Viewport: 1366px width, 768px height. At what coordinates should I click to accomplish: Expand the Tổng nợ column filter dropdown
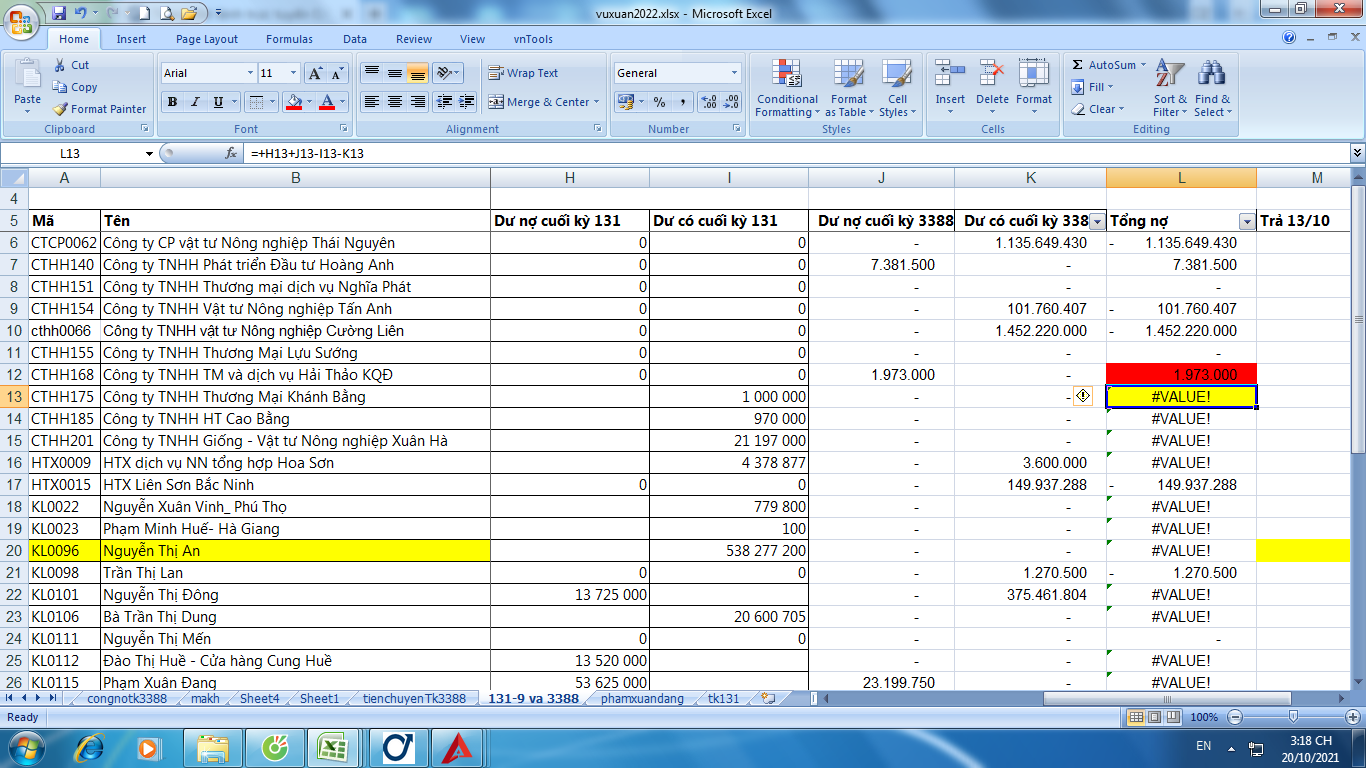[x=1246, y=221]
